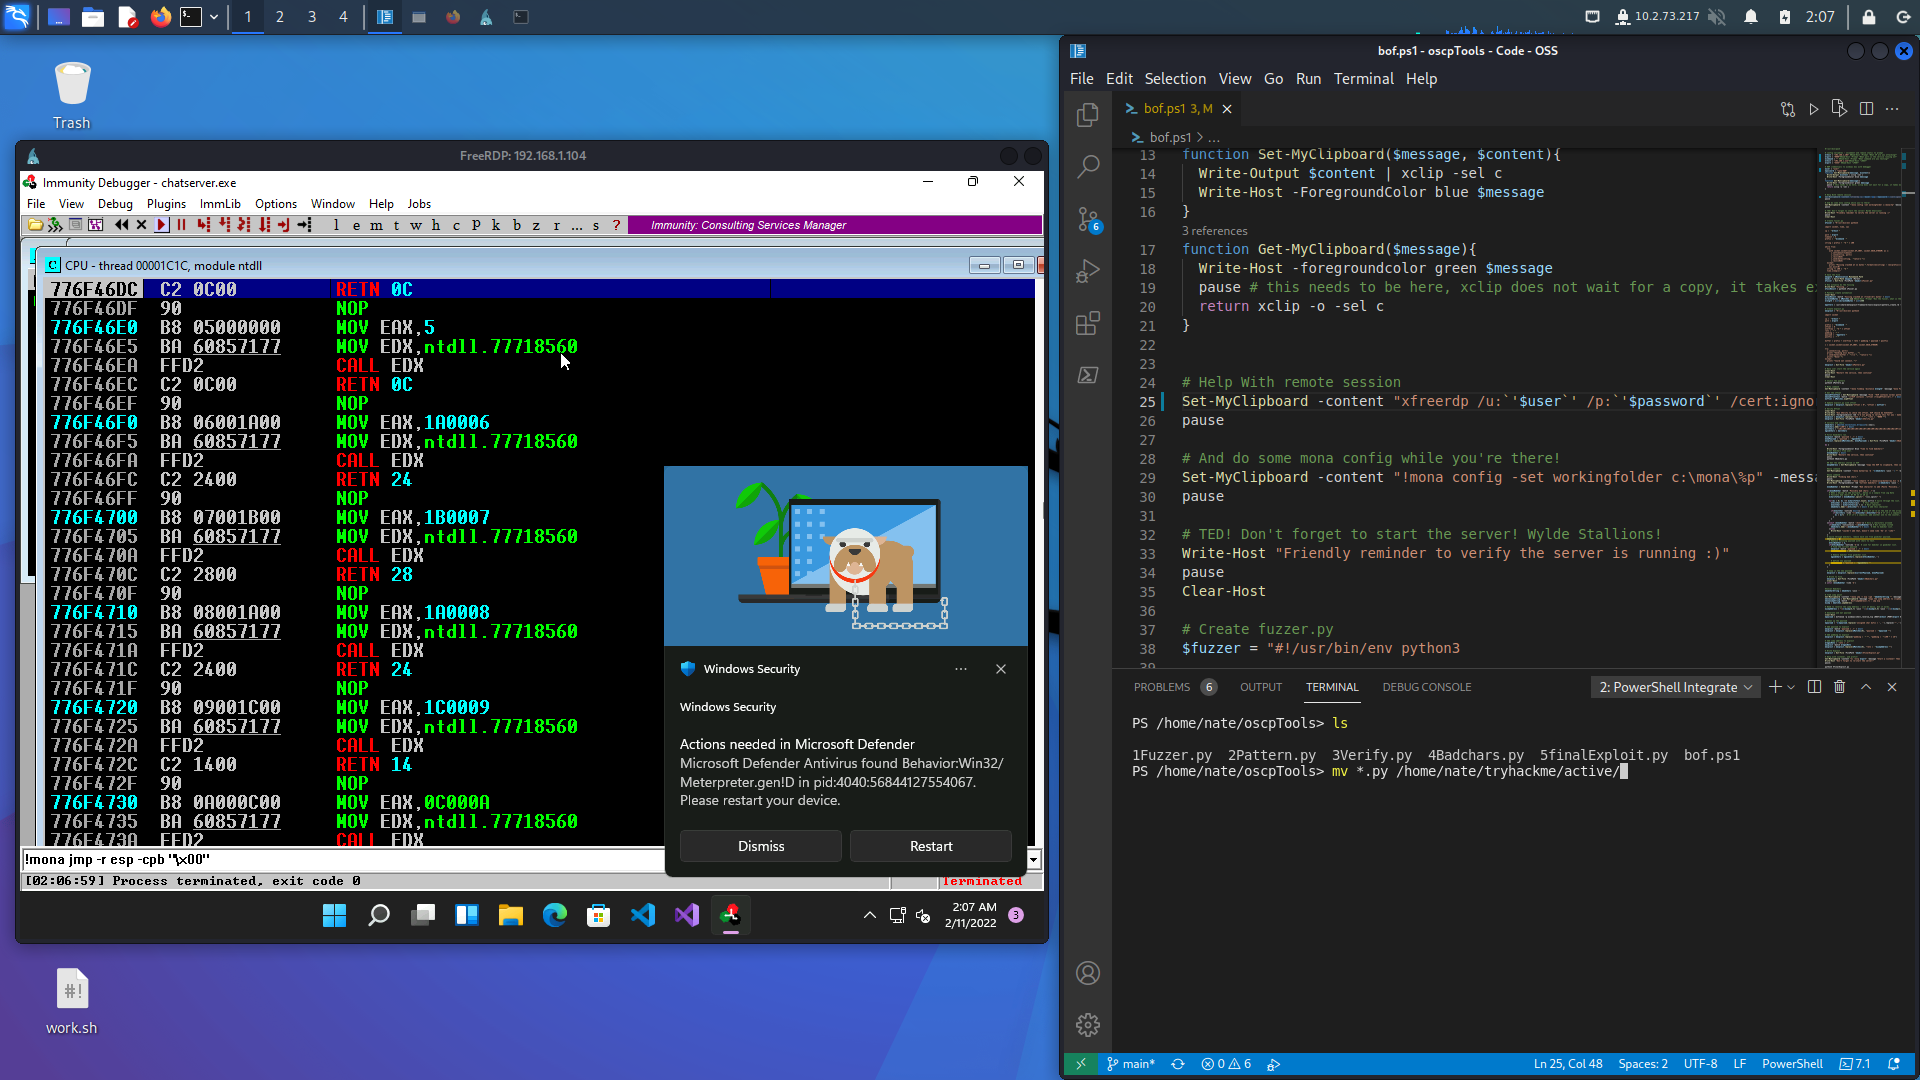Open Search in VS Code activity bar
The image size is (1920, 1080).
[x=1088, y=167]
